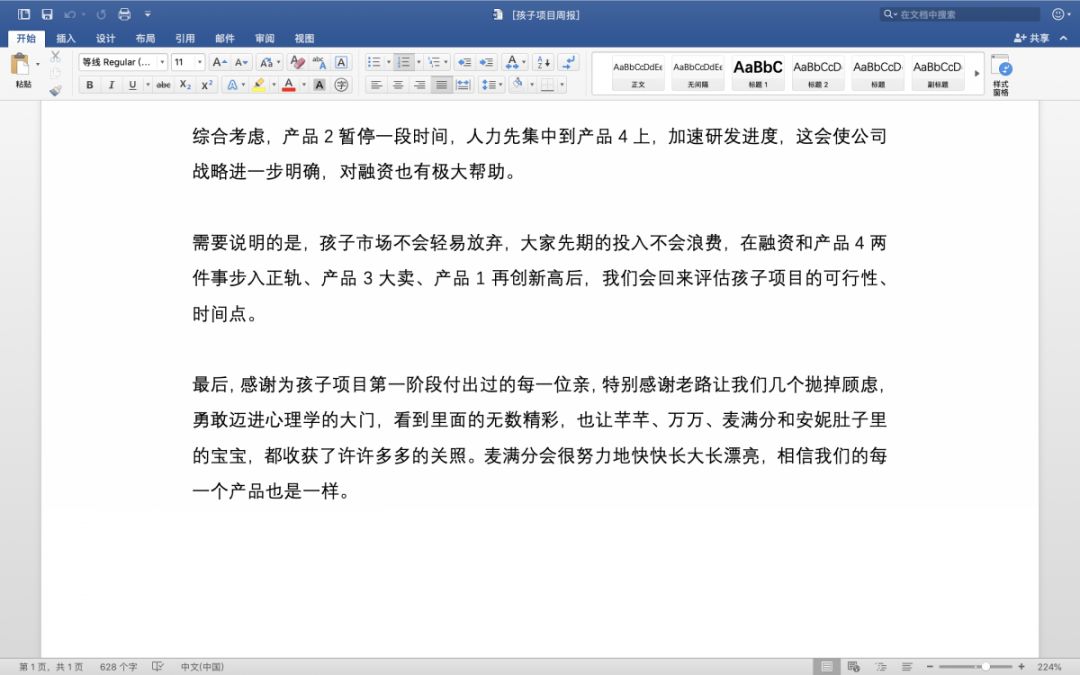Expand the font color dropdown arrow
The height and width of the screenshot is (675, 1080).
coord(303,83)
